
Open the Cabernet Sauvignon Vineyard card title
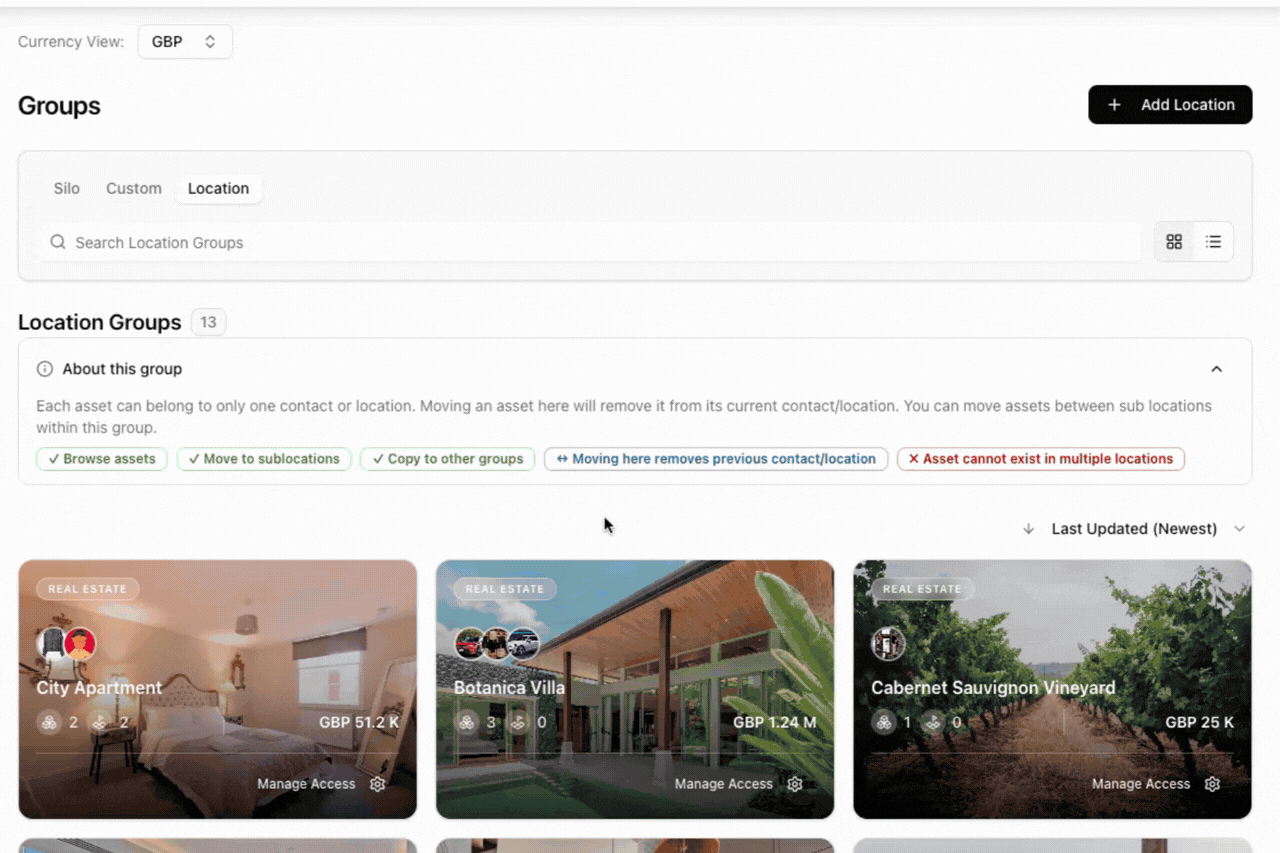point(993,688)
